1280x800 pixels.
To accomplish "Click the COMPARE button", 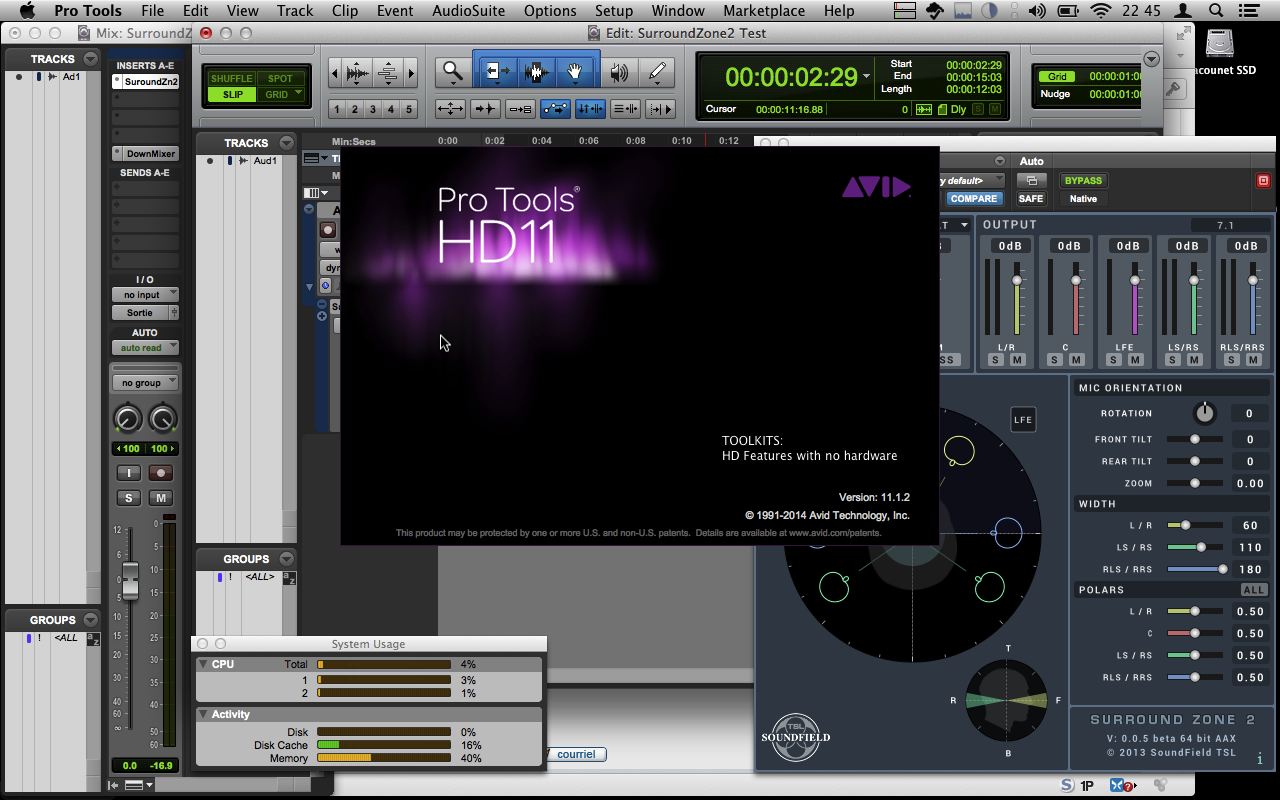I will [973, 199].
